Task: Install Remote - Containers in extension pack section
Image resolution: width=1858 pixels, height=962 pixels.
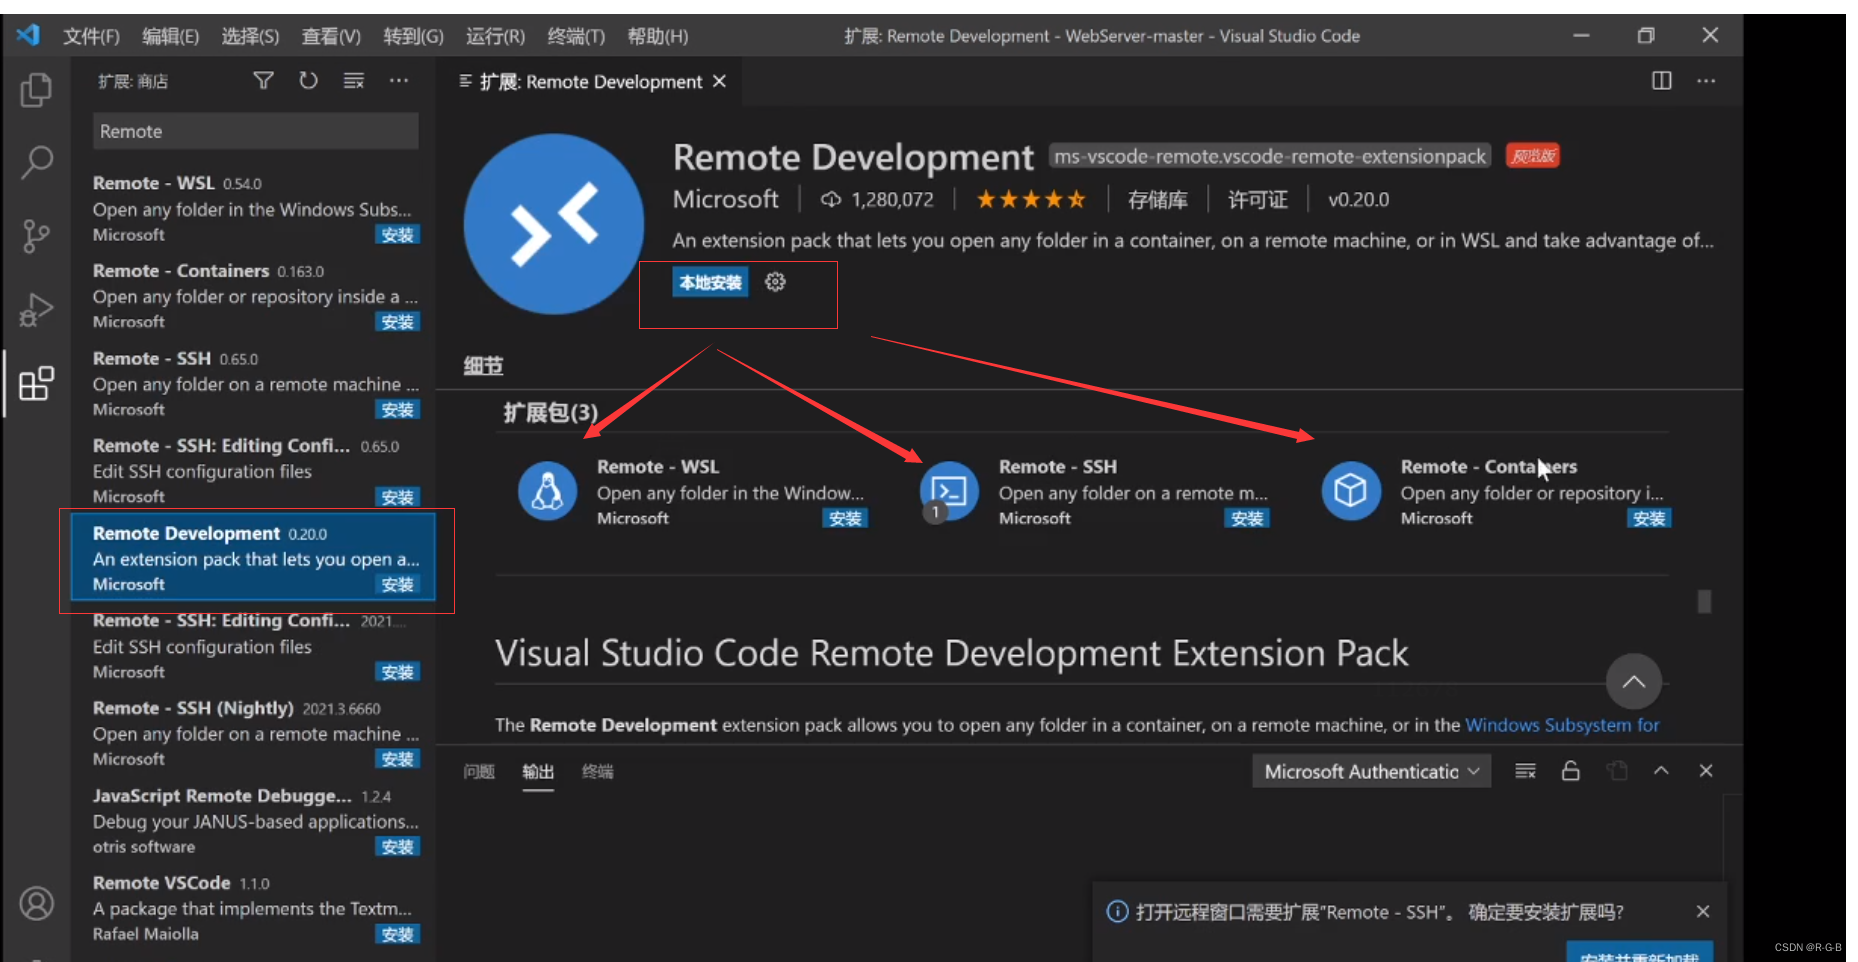Action: click(1649, 518)
